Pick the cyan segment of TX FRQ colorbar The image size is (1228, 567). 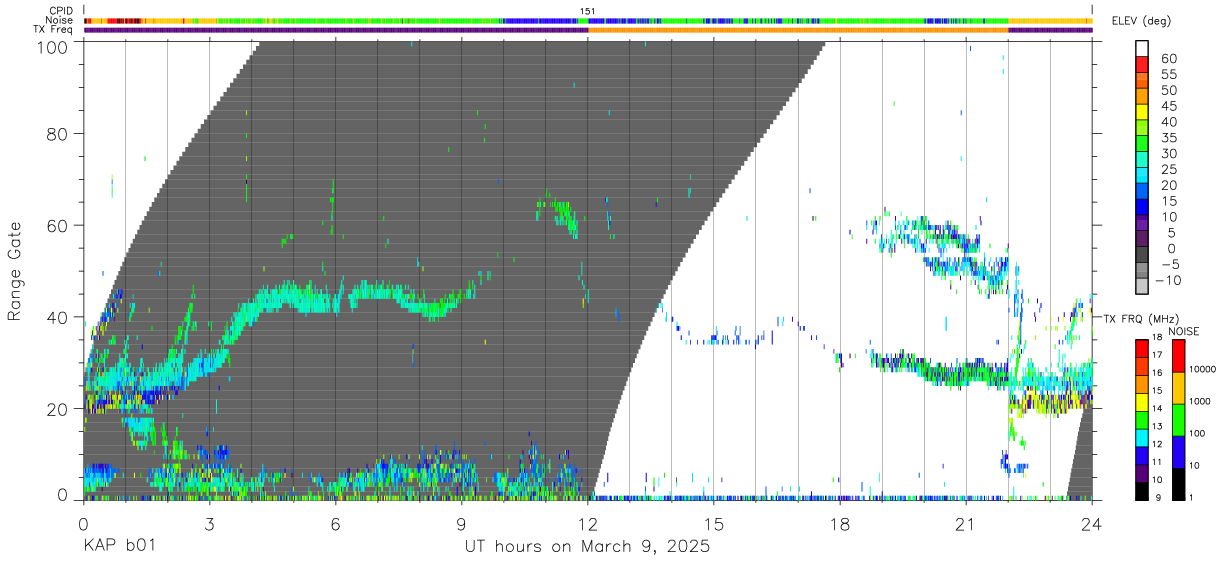(1141, 438)
